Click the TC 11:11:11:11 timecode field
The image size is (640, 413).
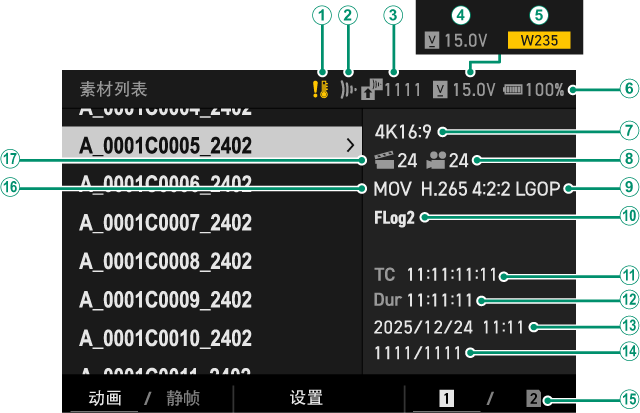coord(436,275)
